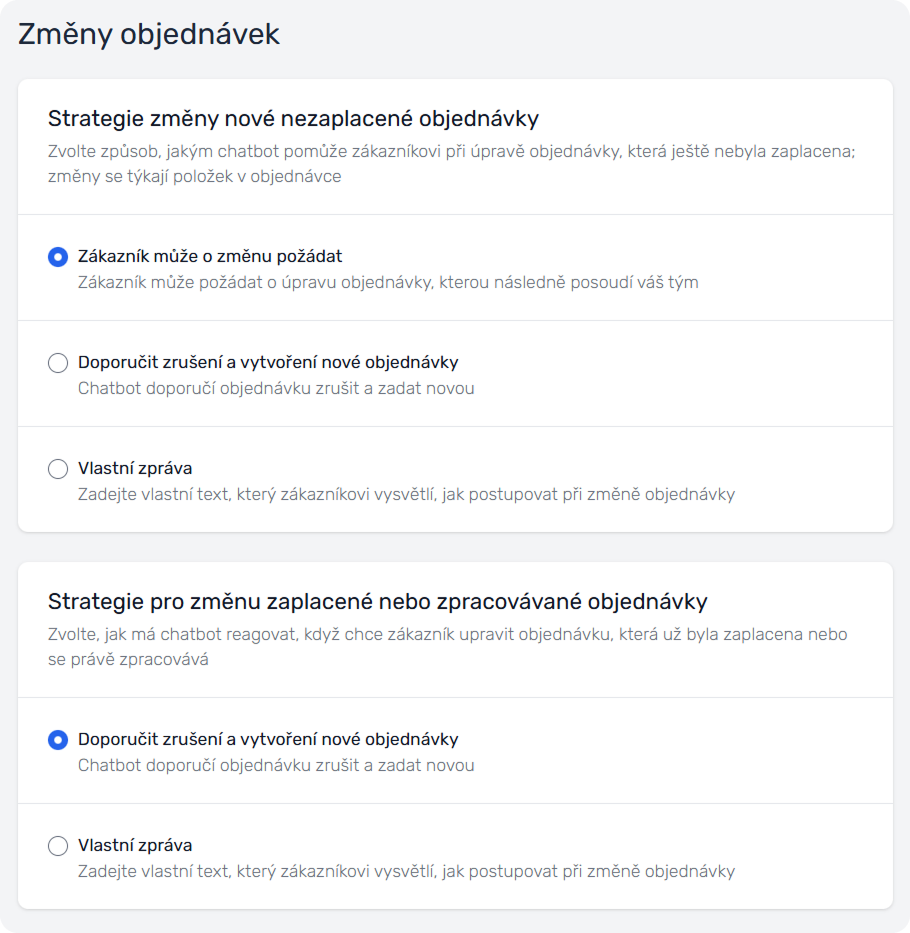
Task: Click description 'Zákazník může požádat o úpravu objednávky'
Action: tap(388, 282)
